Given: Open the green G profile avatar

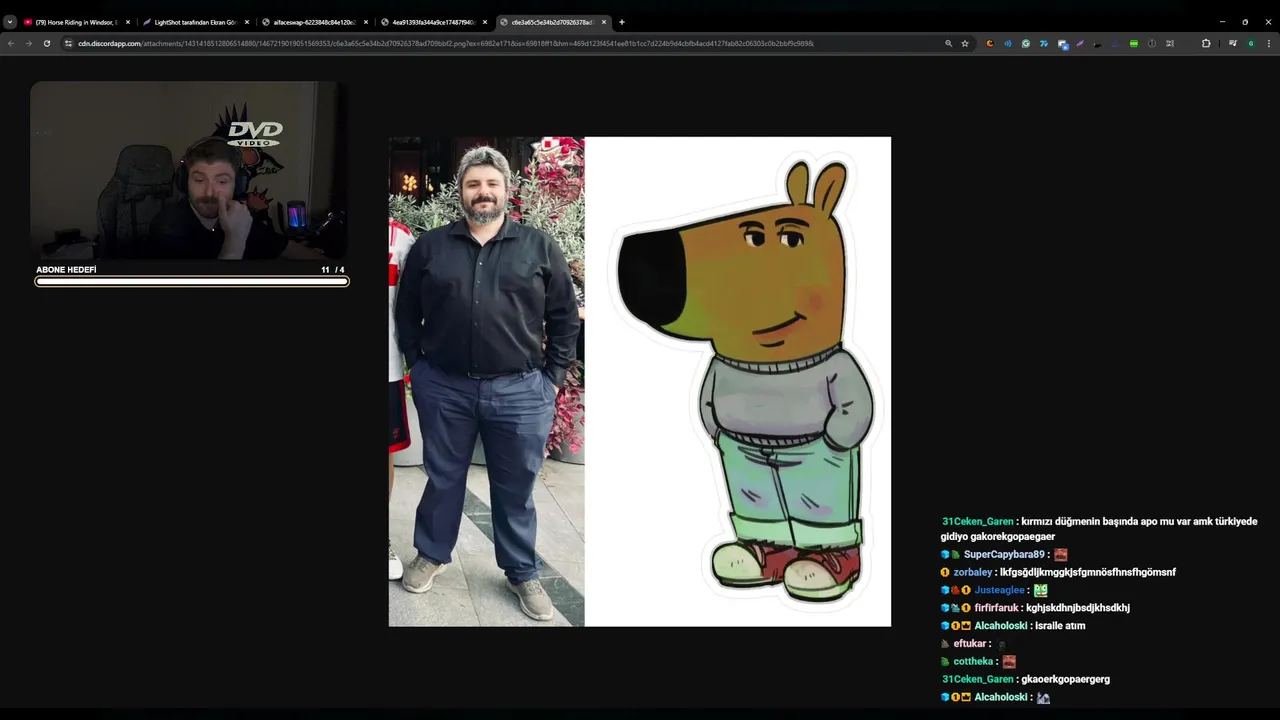Looking at the screenshot, I should (x=1251, y=43).
